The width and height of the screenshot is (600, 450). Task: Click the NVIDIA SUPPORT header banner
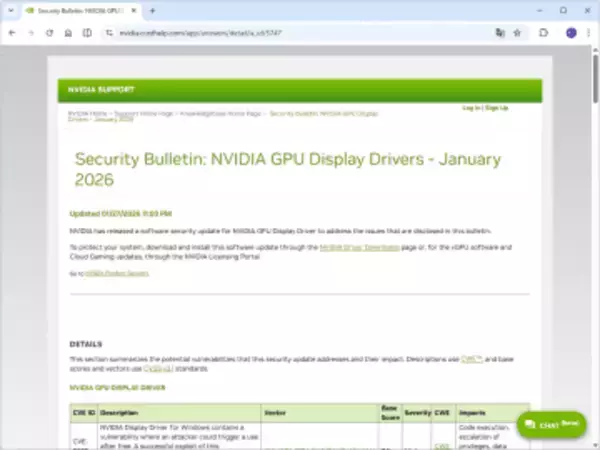[300, 90]
